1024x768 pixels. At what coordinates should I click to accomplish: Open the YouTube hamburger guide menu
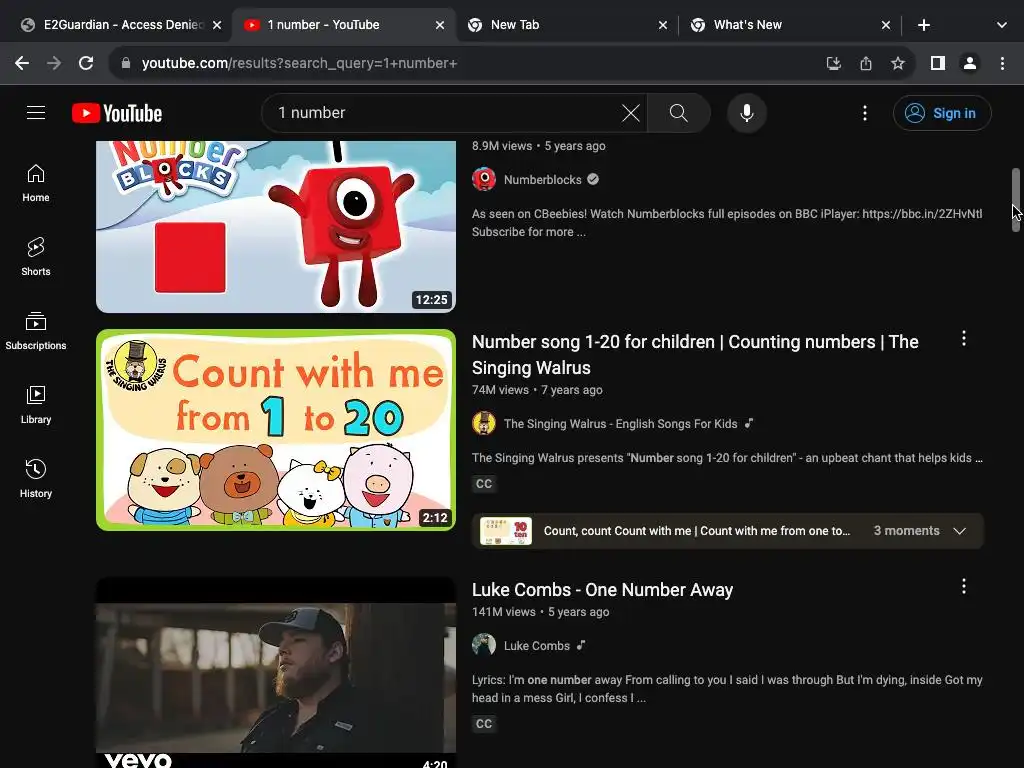(x=36, y=113)
